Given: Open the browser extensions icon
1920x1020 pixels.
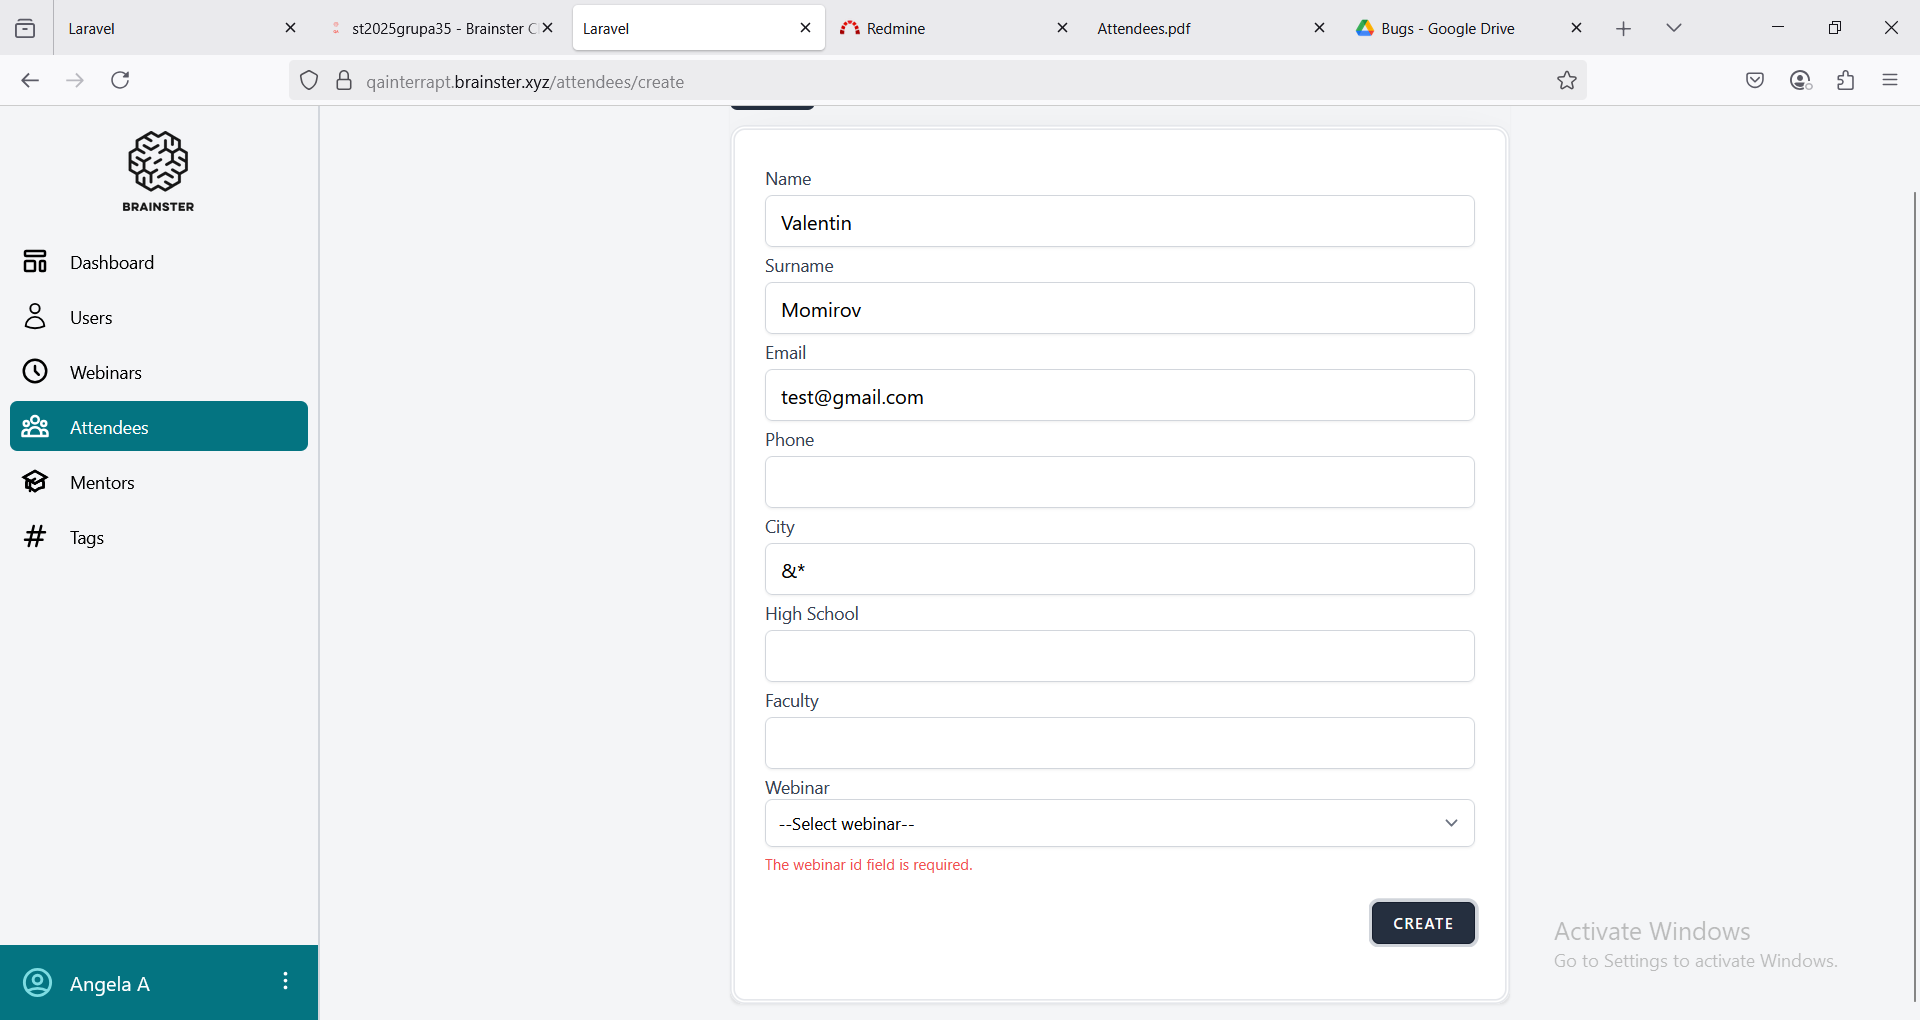Looking at the screenshot, I should [x=1845, y=81].
